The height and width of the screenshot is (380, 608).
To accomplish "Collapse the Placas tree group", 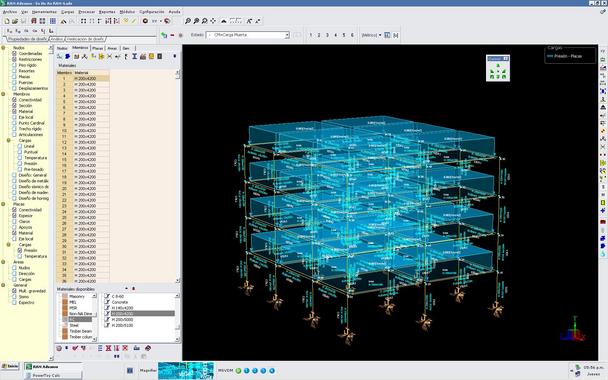I will click(3, 204).
